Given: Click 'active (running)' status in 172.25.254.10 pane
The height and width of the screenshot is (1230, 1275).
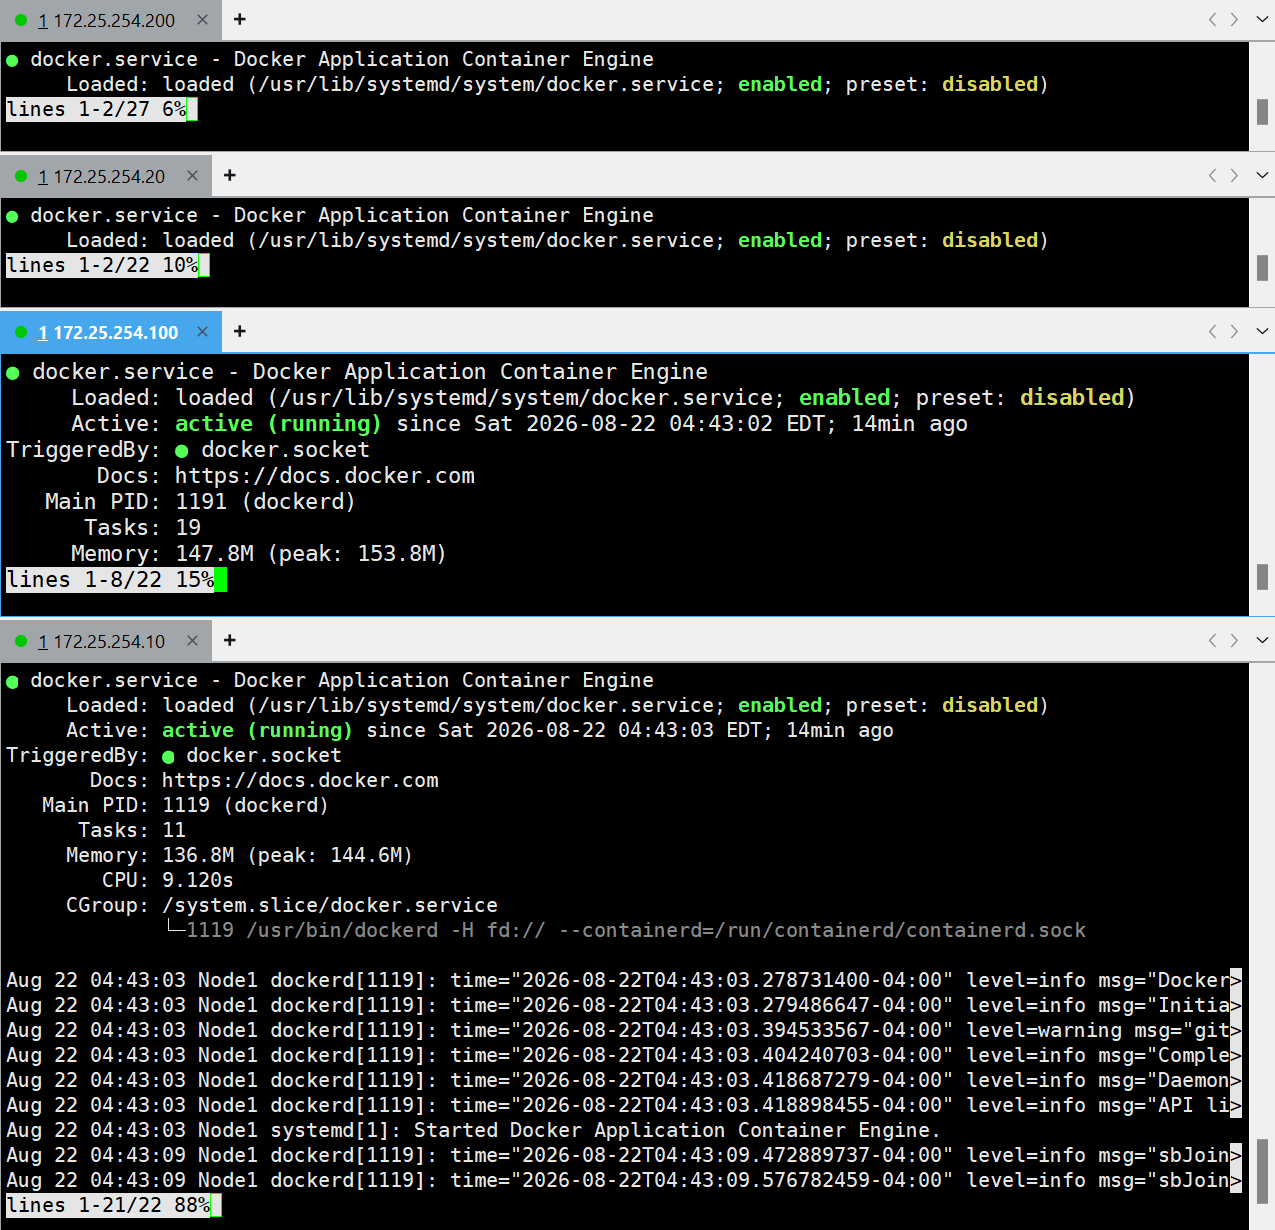Looking at the screenshot, I should pyautogui.click(x=257, y=730).
